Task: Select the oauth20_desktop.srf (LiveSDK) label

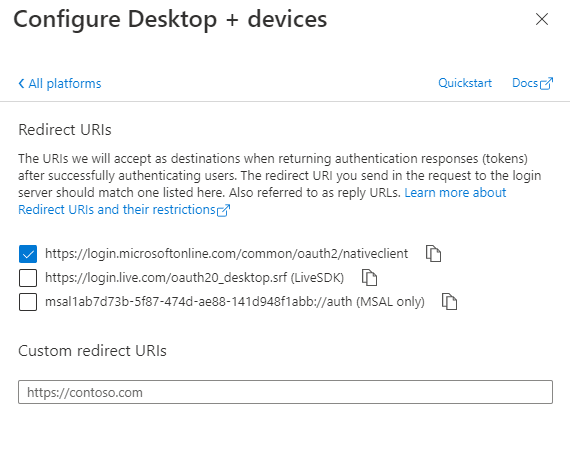Action: 194,278
